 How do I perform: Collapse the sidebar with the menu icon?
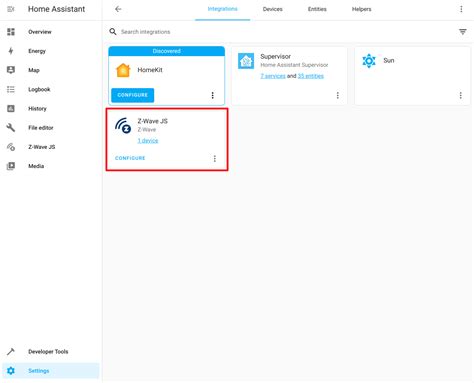pyautogui.click(x=11, y=9)
